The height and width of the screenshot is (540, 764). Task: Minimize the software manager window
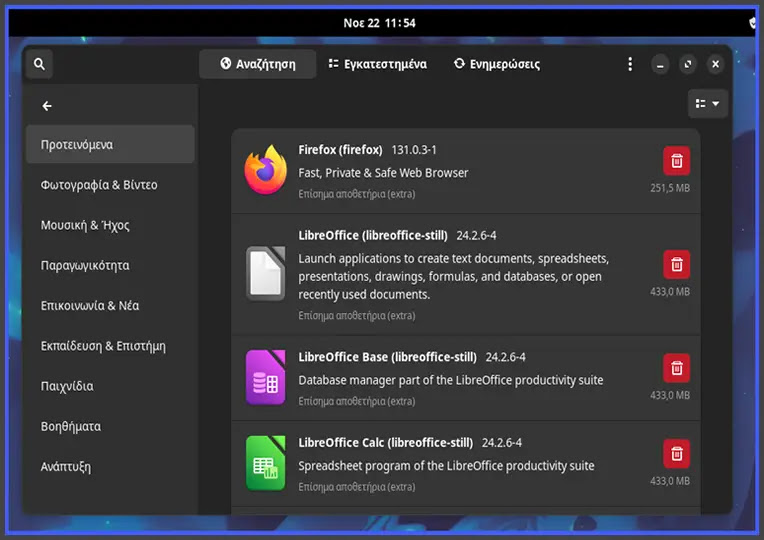(660, 64)
